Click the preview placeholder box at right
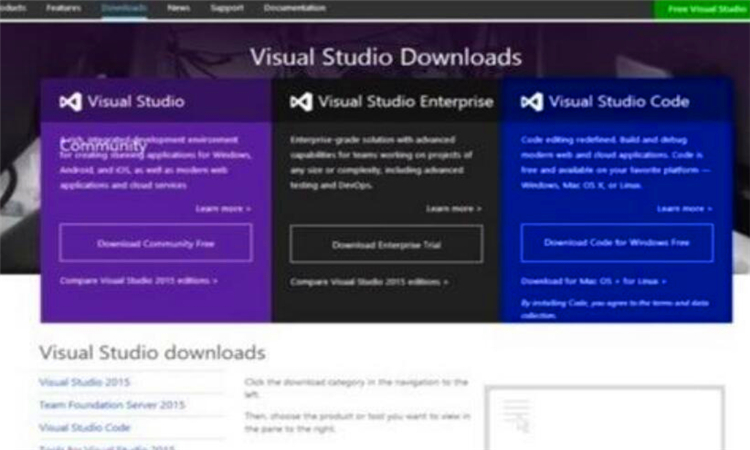This screenshot has height=450, width=750. pos(605,418)
